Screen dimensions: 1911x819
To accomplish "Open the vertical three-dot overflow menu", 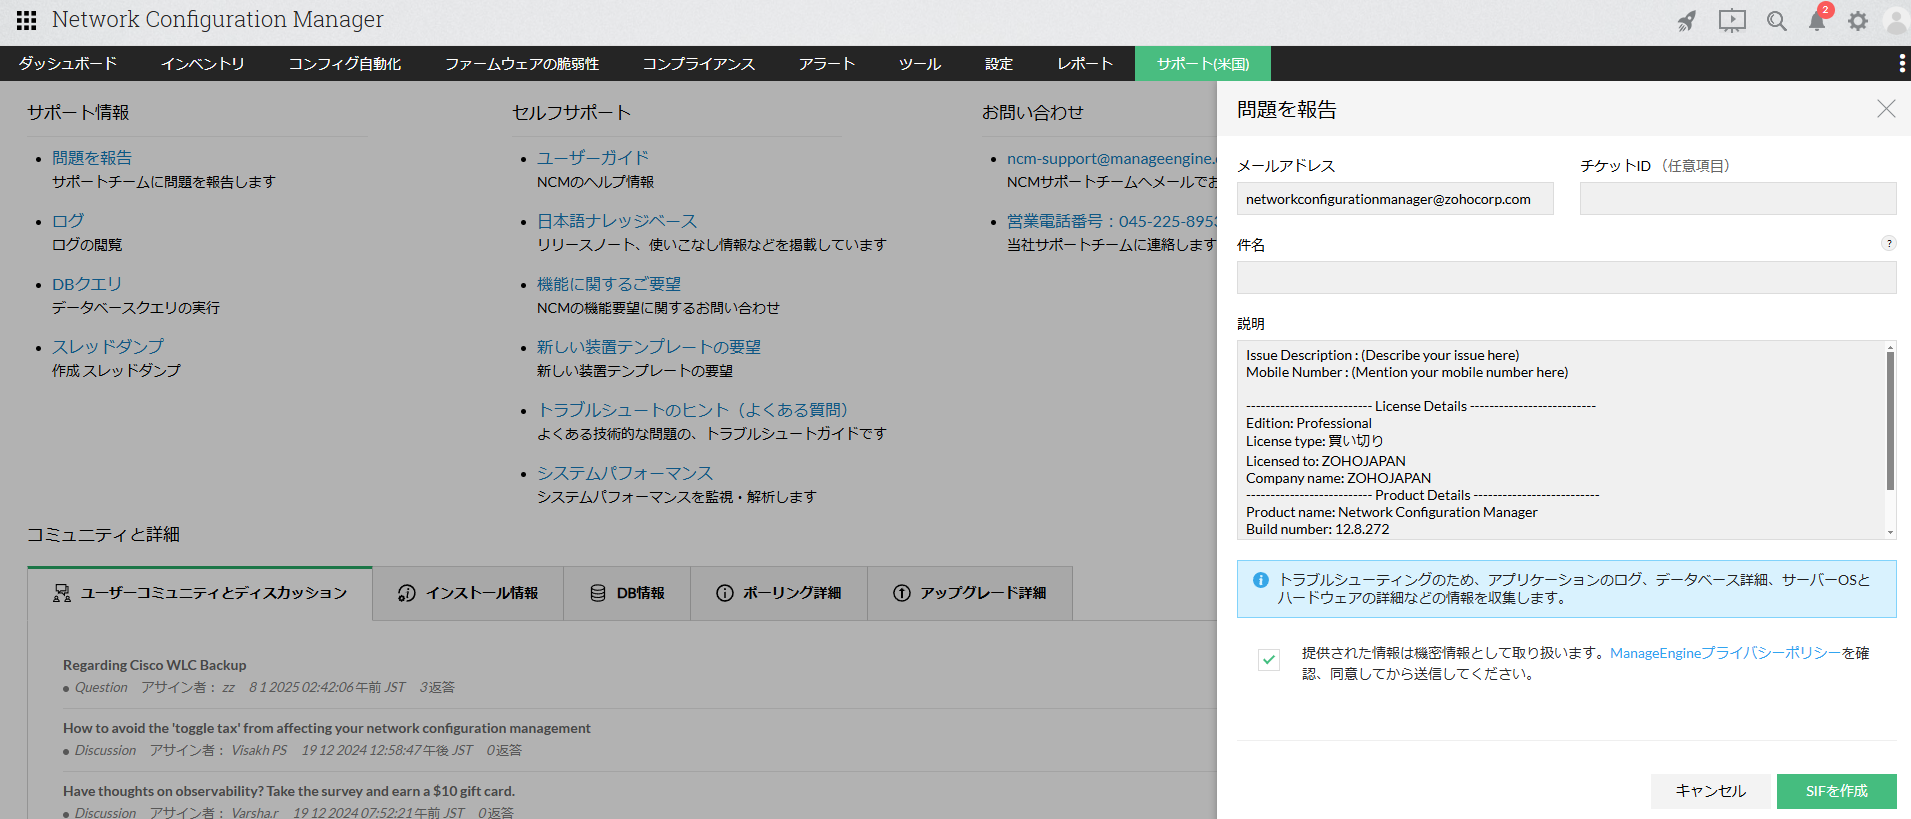I will (x=1901, y=64).
